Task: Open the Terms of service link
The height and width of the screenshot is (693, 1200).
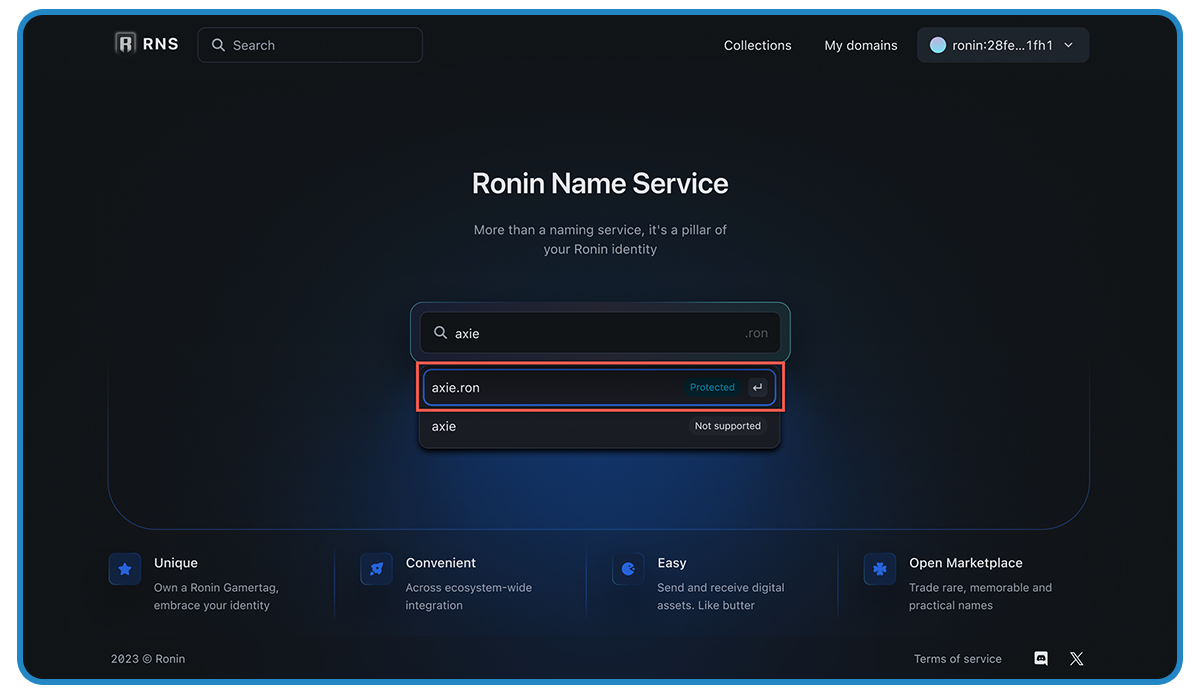Action: click(x=957, y=659)
